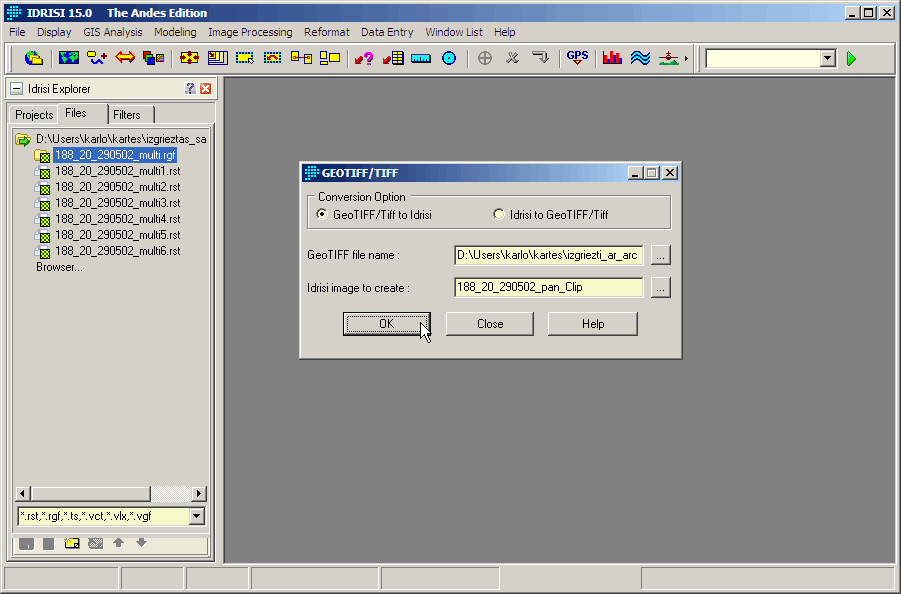Click the up arrow icon at Explorer bottom

pos(118,542)
